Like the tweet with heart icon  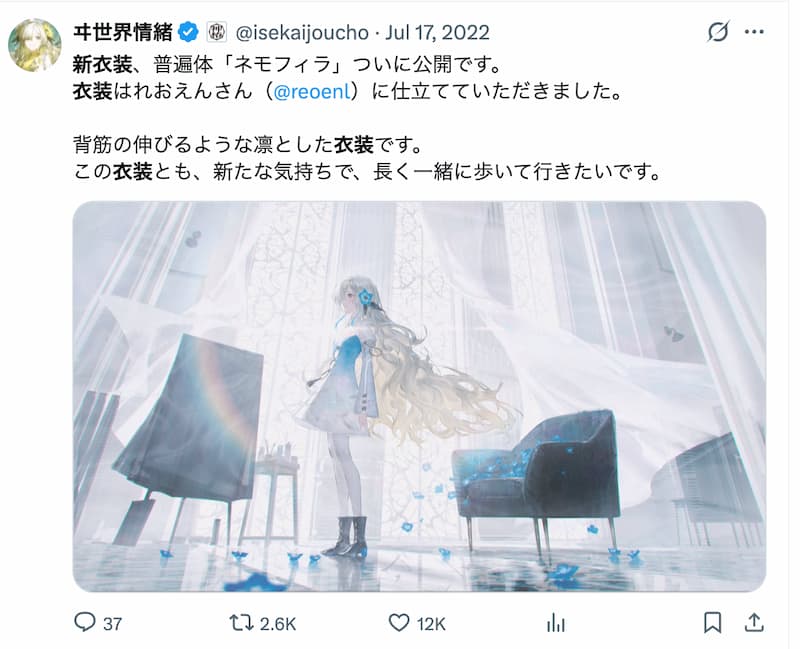pos(399,623)
